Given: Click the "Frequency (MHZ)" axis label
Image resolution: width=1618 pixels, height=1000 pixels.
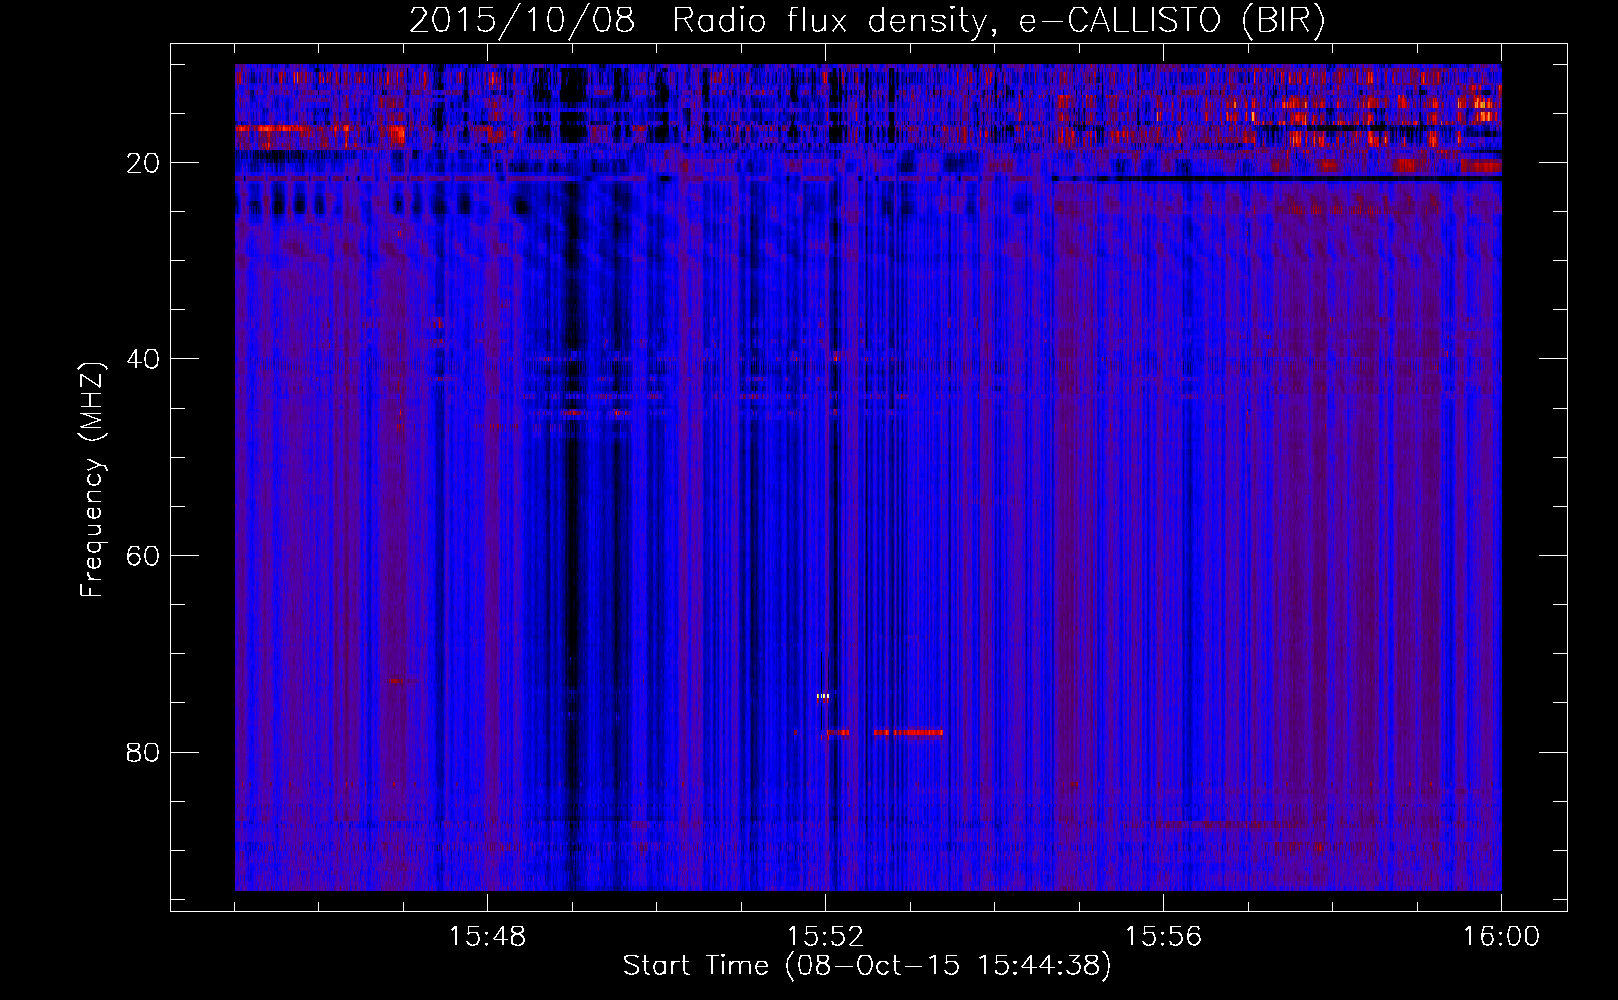Looking at the screenshot, I should coord(91,480).
